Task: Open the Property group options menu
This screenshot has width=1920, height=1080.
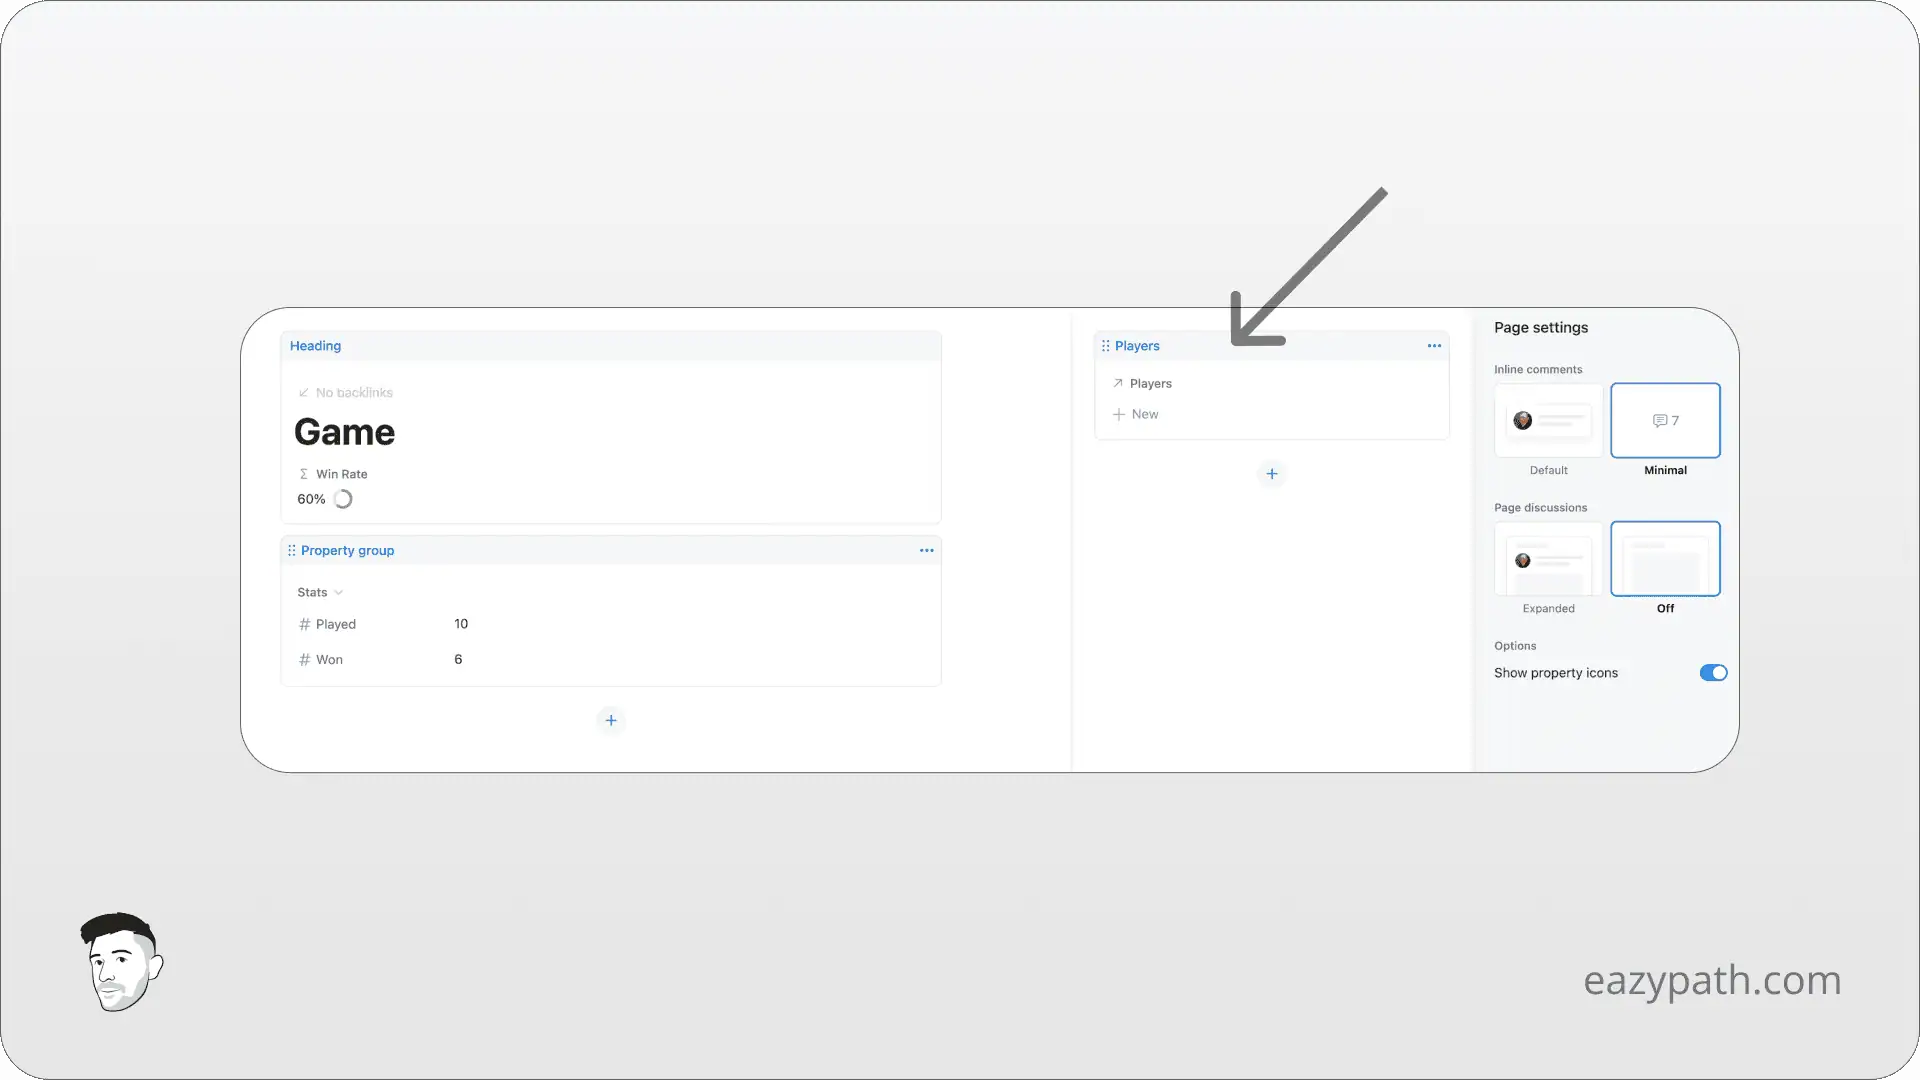Action: coord(926,549)
